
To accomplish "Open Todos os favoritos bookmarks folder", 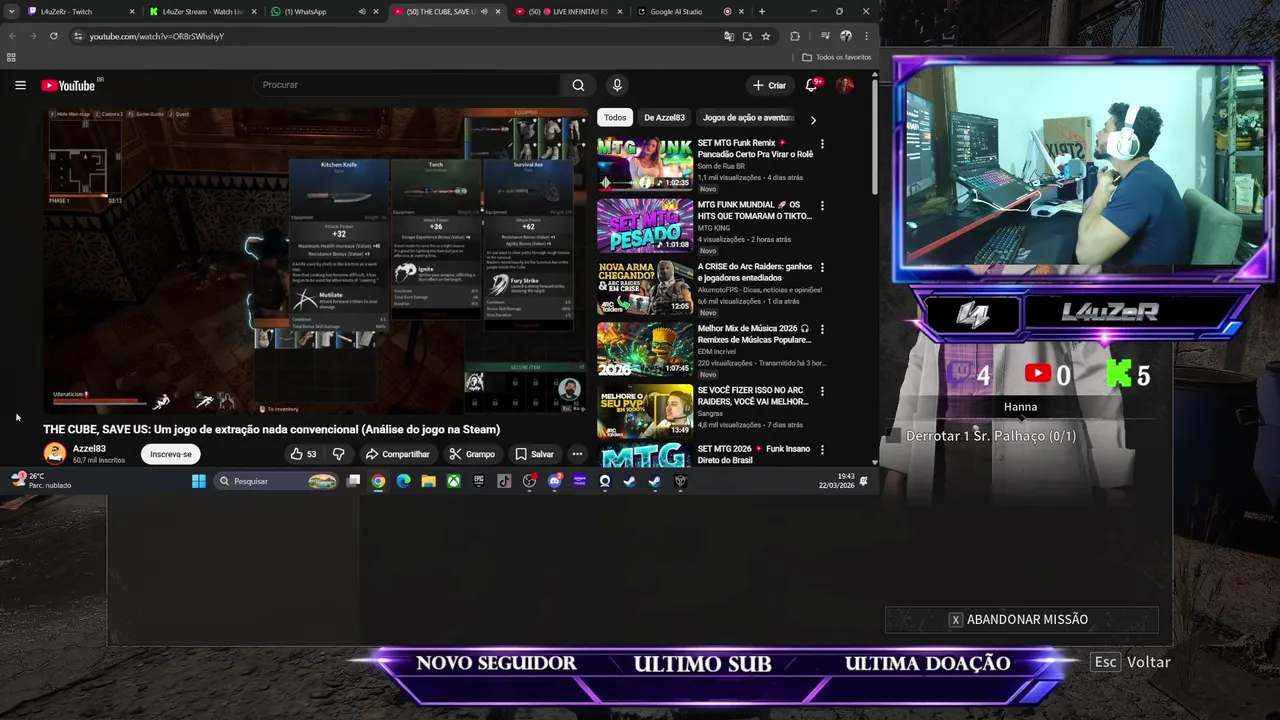I will 837,57.
